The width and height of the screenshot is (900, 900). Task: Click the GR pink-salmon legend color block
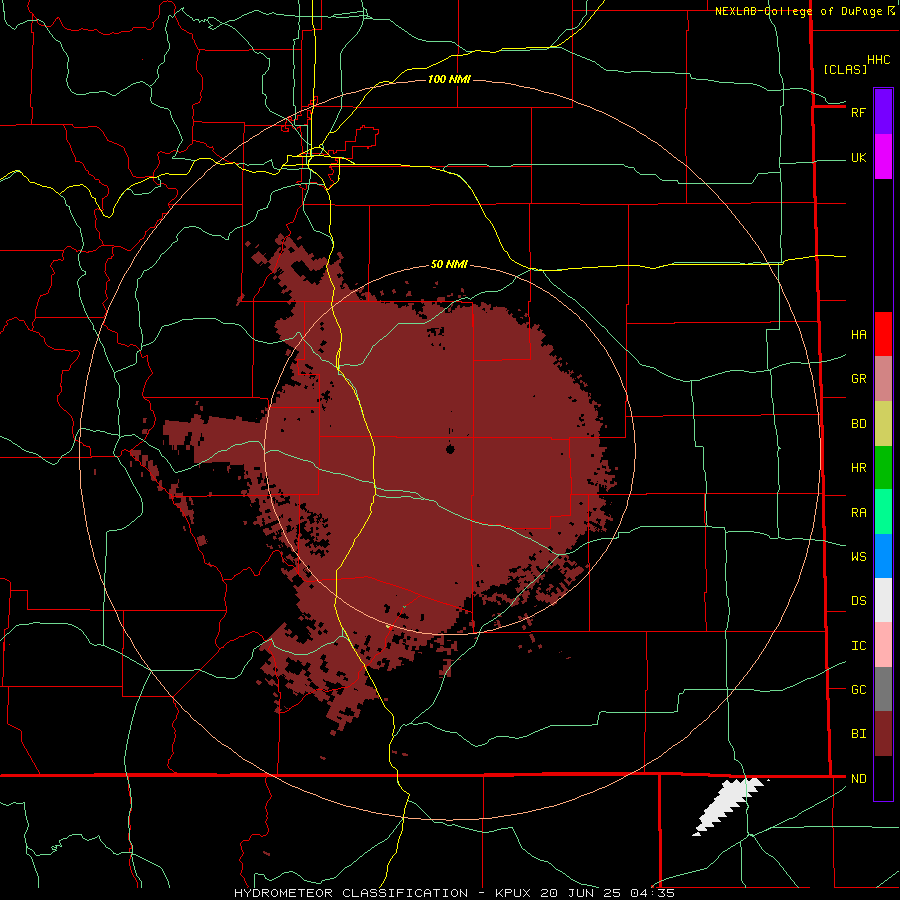(883, 379)
